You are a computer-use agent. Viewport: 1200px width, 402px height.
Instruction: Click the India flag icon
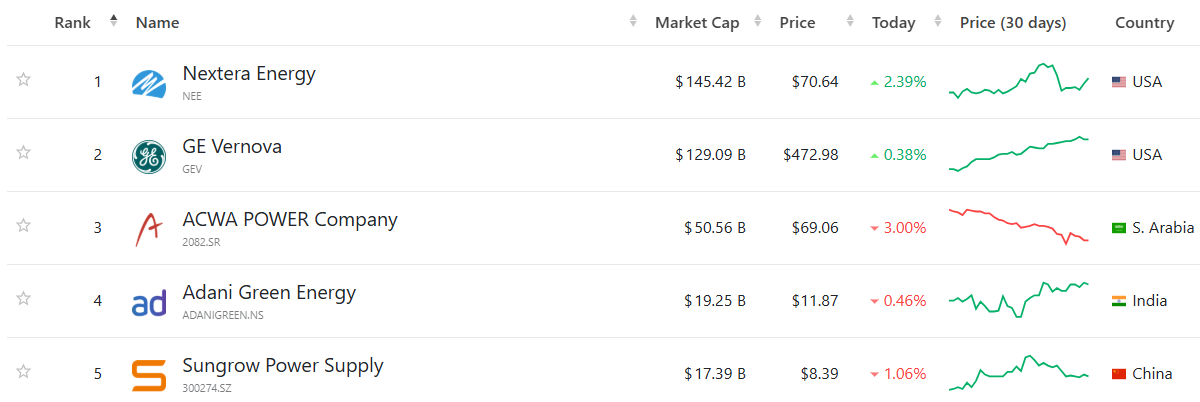click(1119, 301)
